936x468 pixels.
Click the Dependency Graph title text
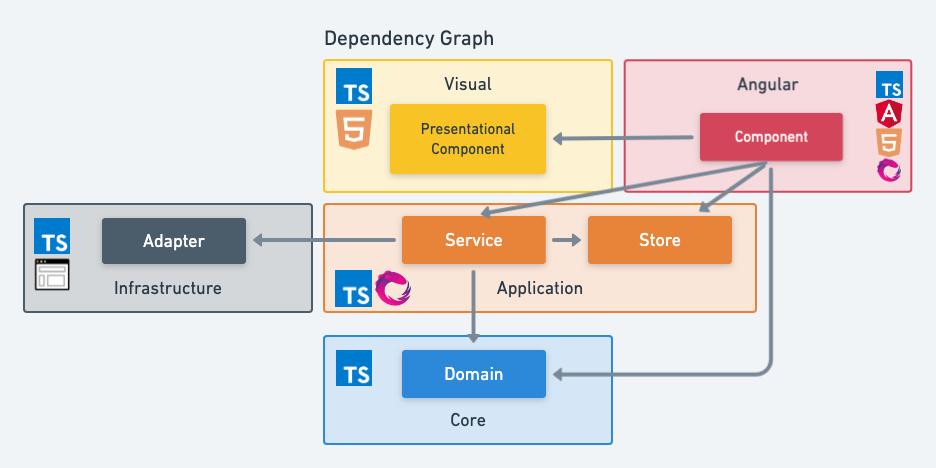click(409, 39)
